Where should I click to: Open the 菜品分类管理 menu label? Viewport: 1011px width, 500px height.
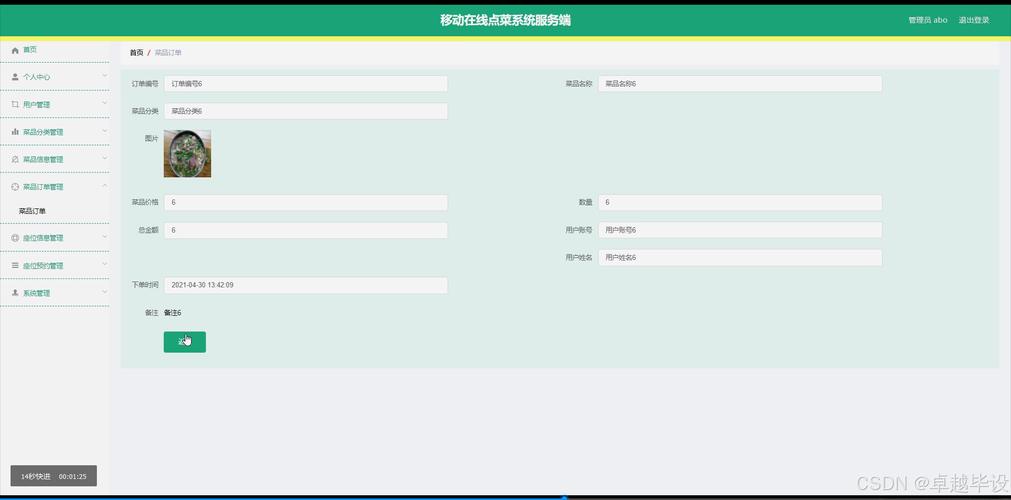(x=43, y=132)
